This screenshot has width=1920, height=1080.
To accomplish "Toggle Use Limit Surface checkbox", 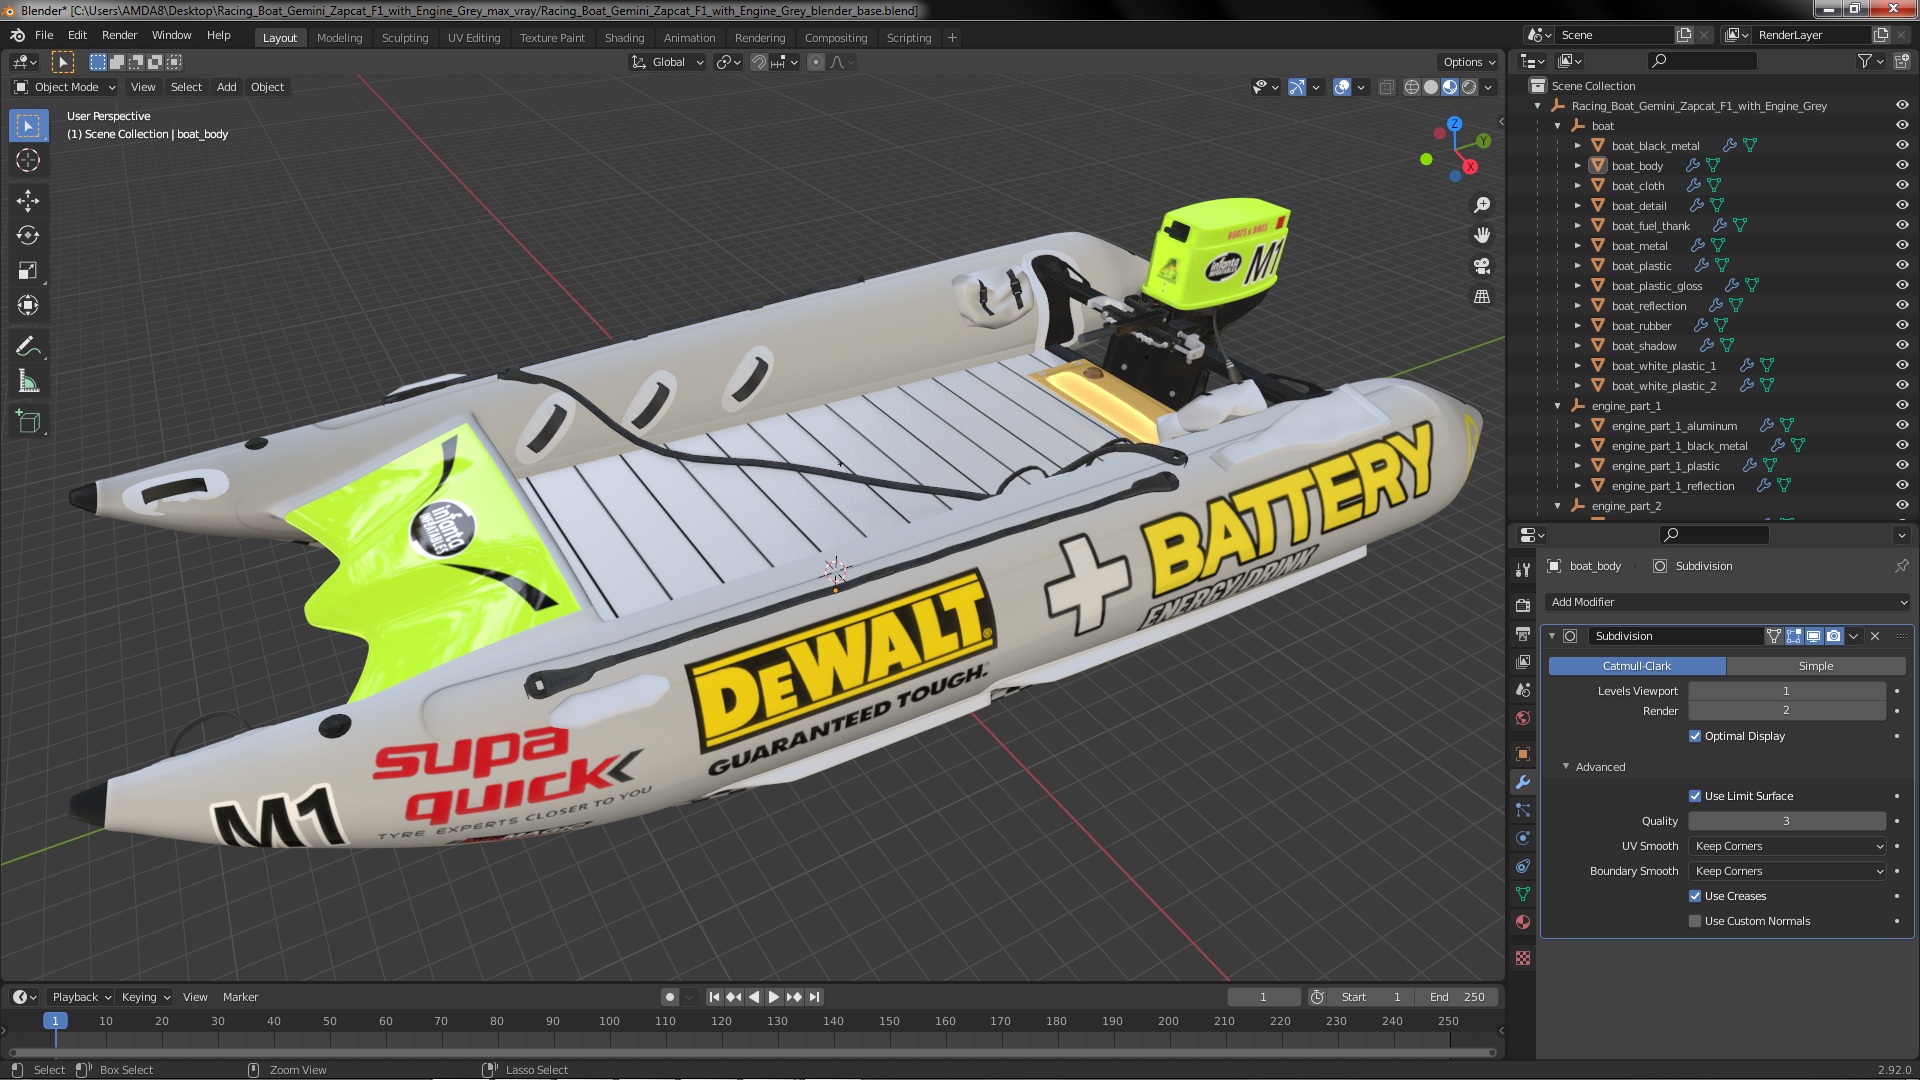I will [1695, 796].
